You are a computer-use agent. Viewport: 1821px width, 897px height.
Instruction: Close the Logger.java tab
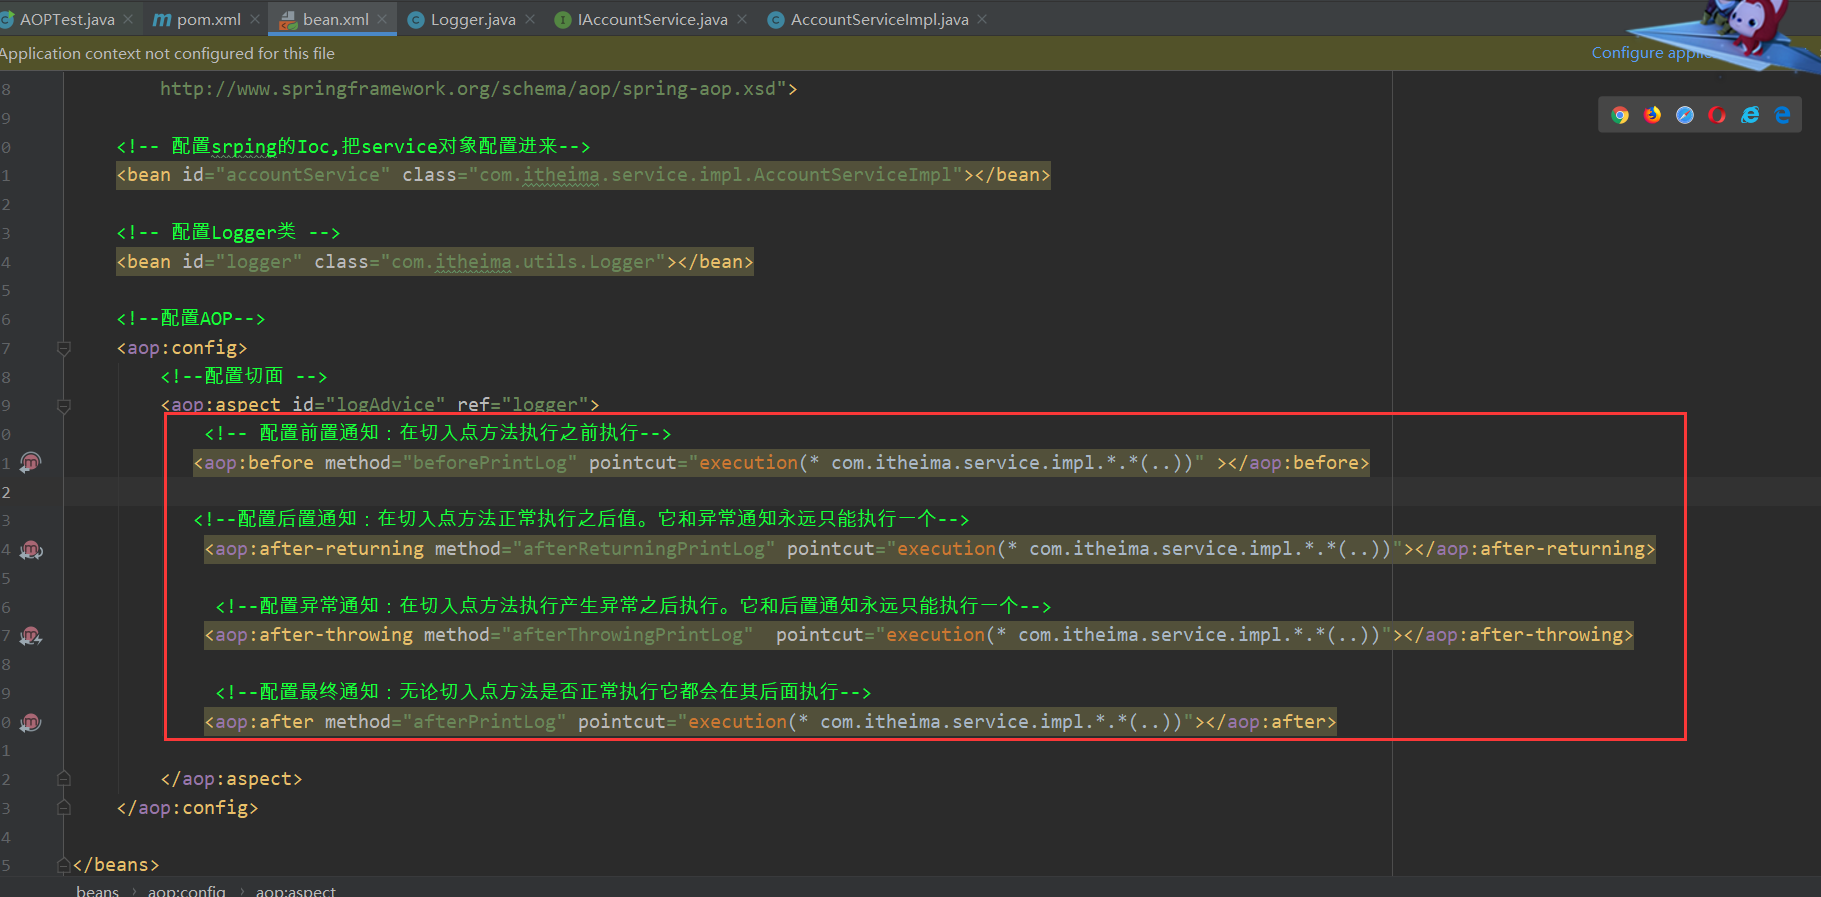pyautogui.click(x=530, y=19)
